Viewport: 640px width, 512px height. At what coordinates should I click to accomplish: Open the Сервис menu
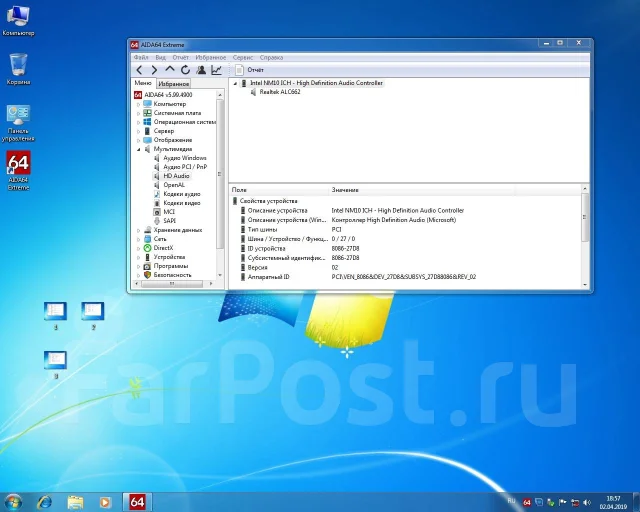tap(243, 58)
